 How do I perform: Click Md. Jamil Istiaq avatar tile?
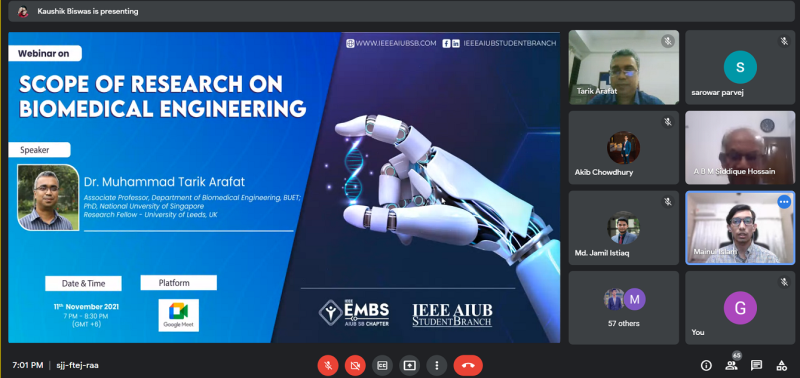(x=623, y=228)
